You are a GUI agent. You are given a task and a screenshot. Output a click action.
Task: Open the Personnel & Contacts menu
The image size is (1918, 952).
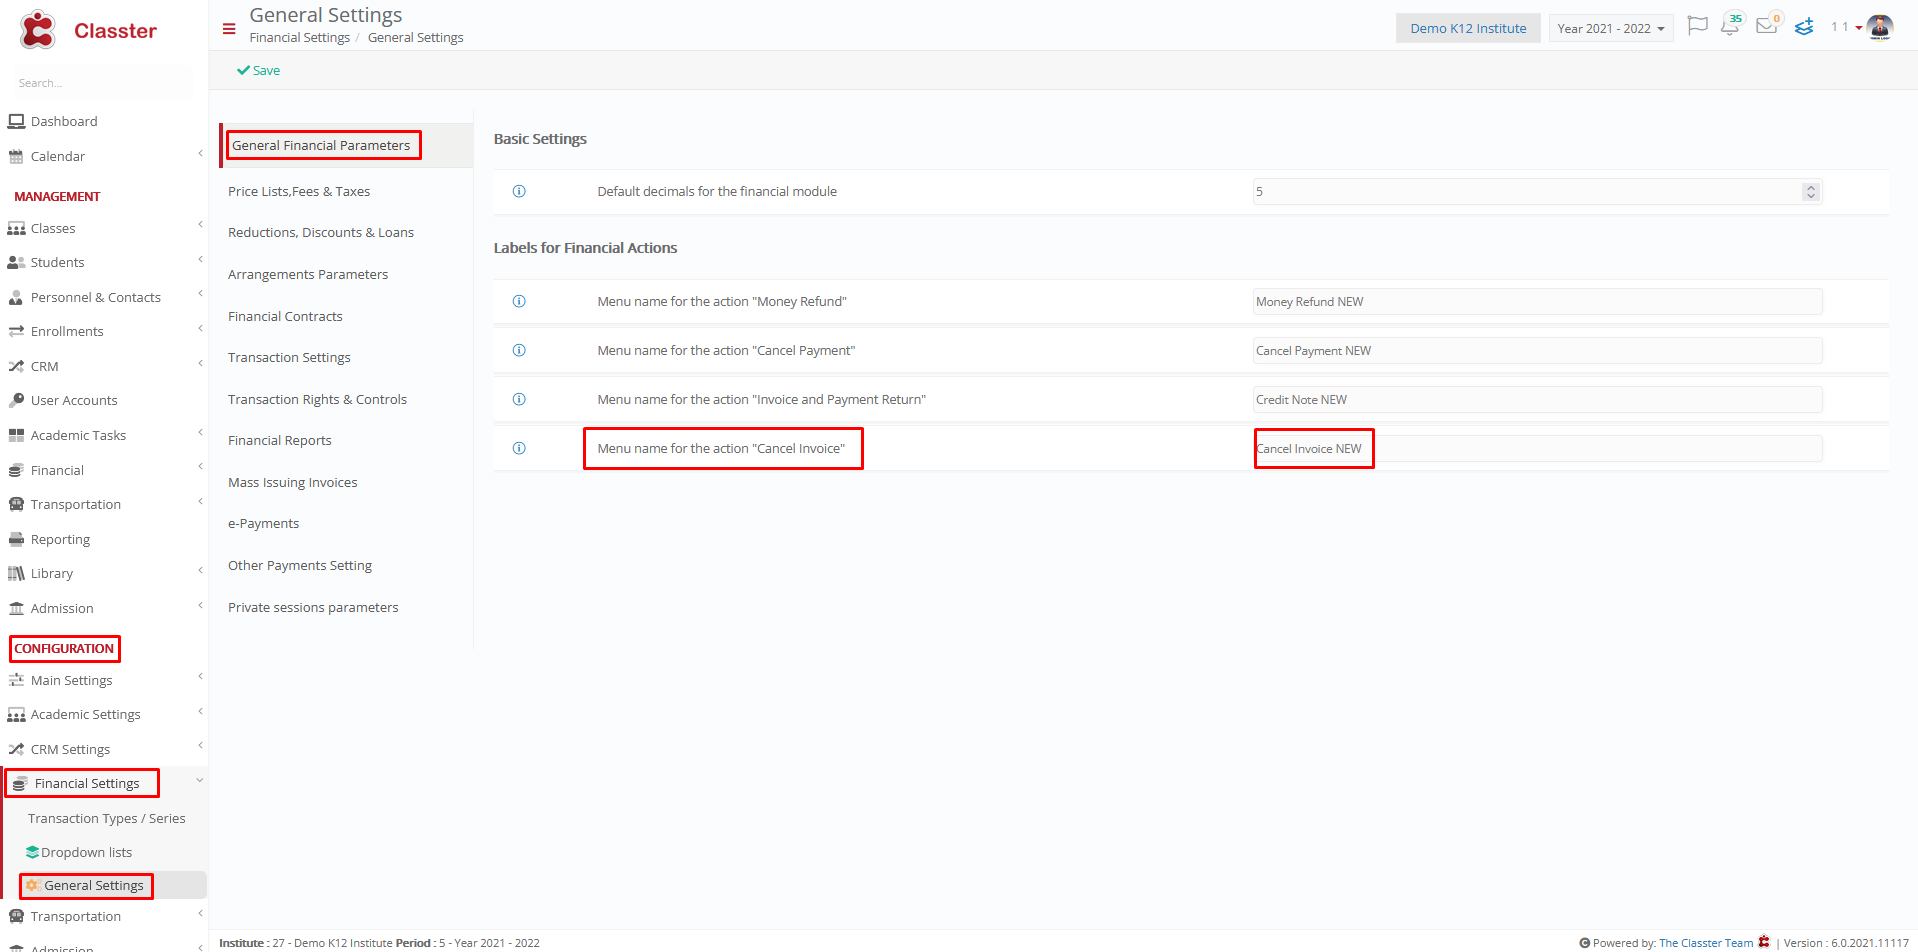(x=96, y=297)
